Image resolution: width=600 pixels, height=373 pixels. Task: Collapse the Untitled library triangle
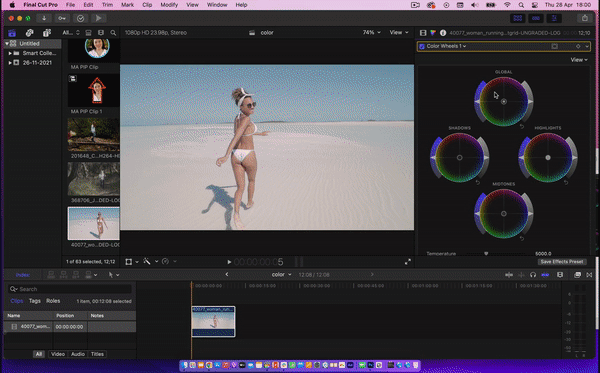pos(7,44)
